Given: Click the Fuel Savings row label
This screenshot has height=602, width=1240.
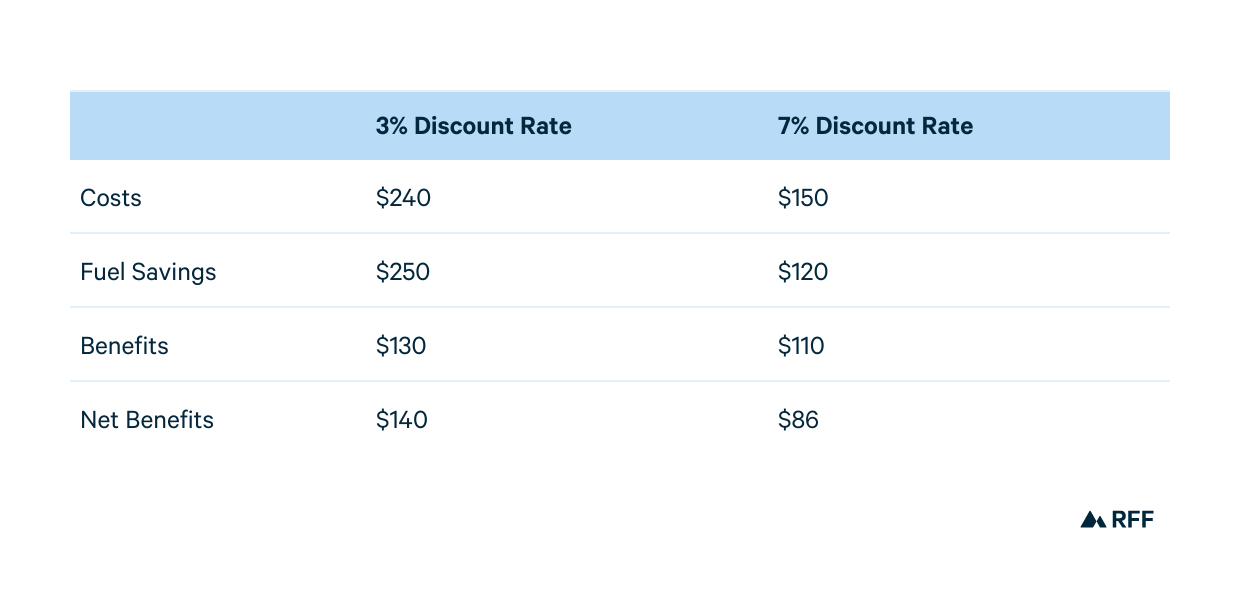Looking at the screenshot, I should click(148, 272).
